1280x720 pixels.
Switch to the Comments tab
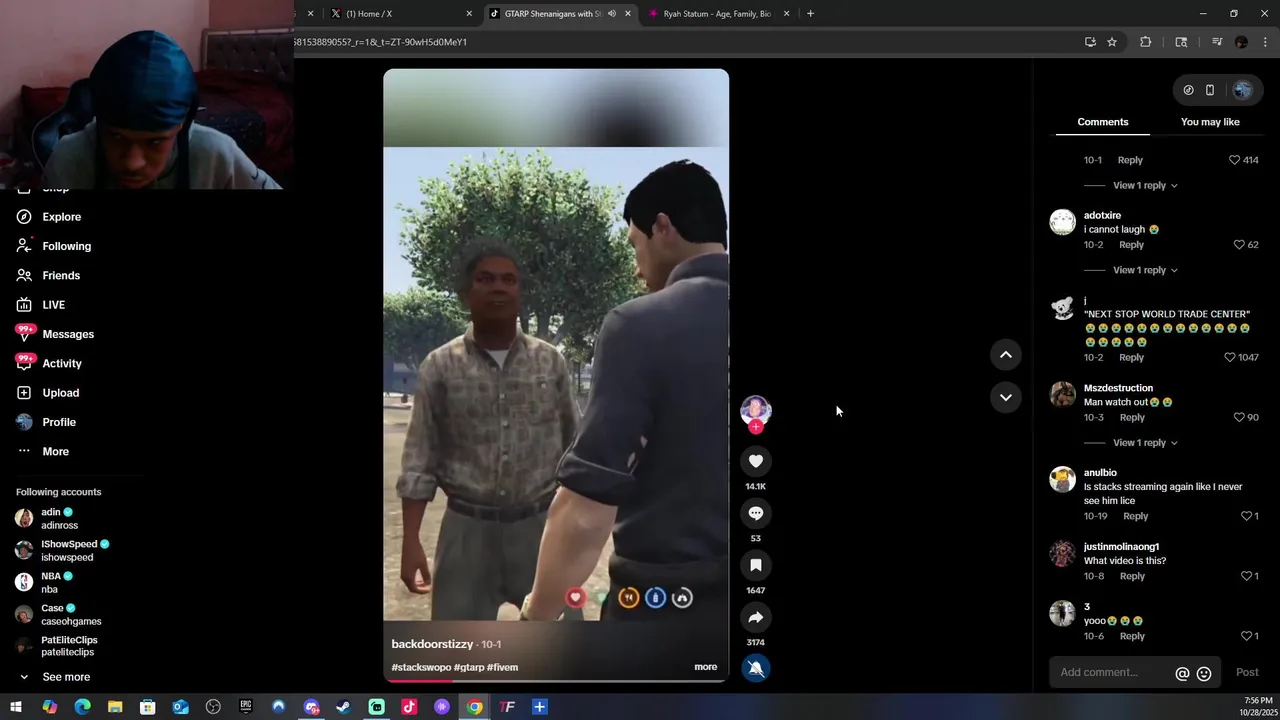[1102, 122]
